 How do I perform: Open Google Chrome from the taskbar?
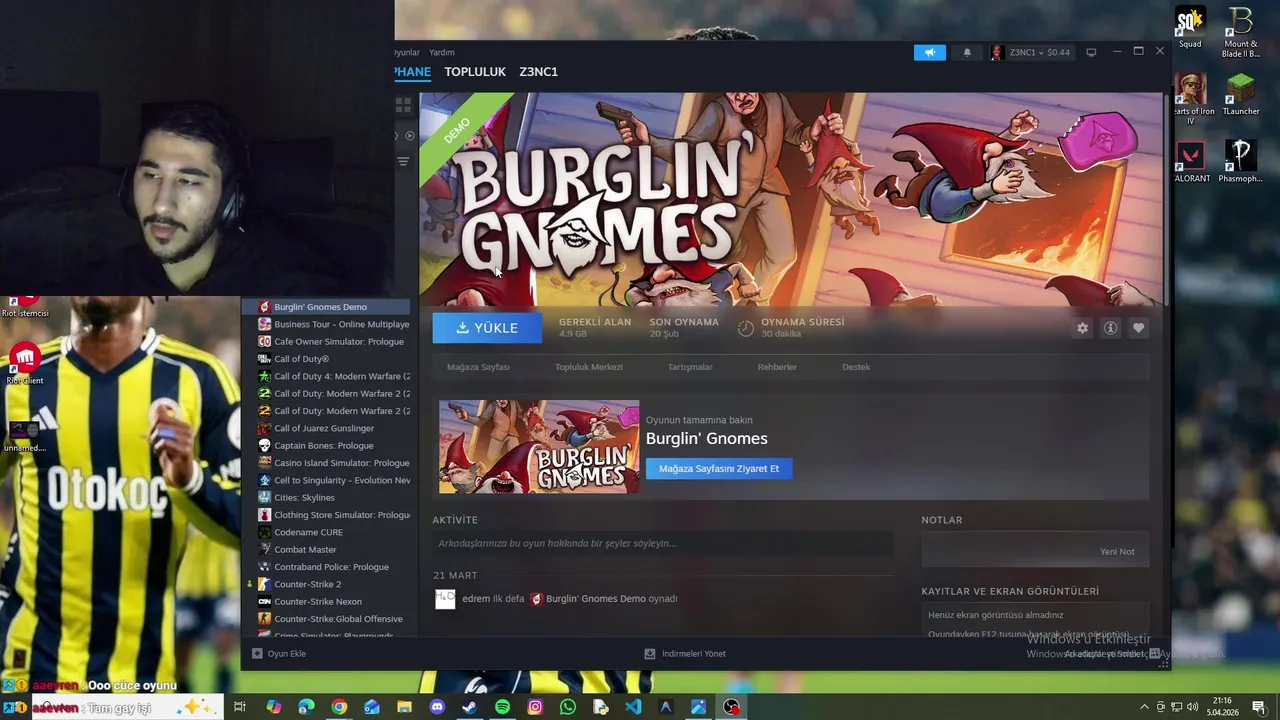click(x=339, y=707)
